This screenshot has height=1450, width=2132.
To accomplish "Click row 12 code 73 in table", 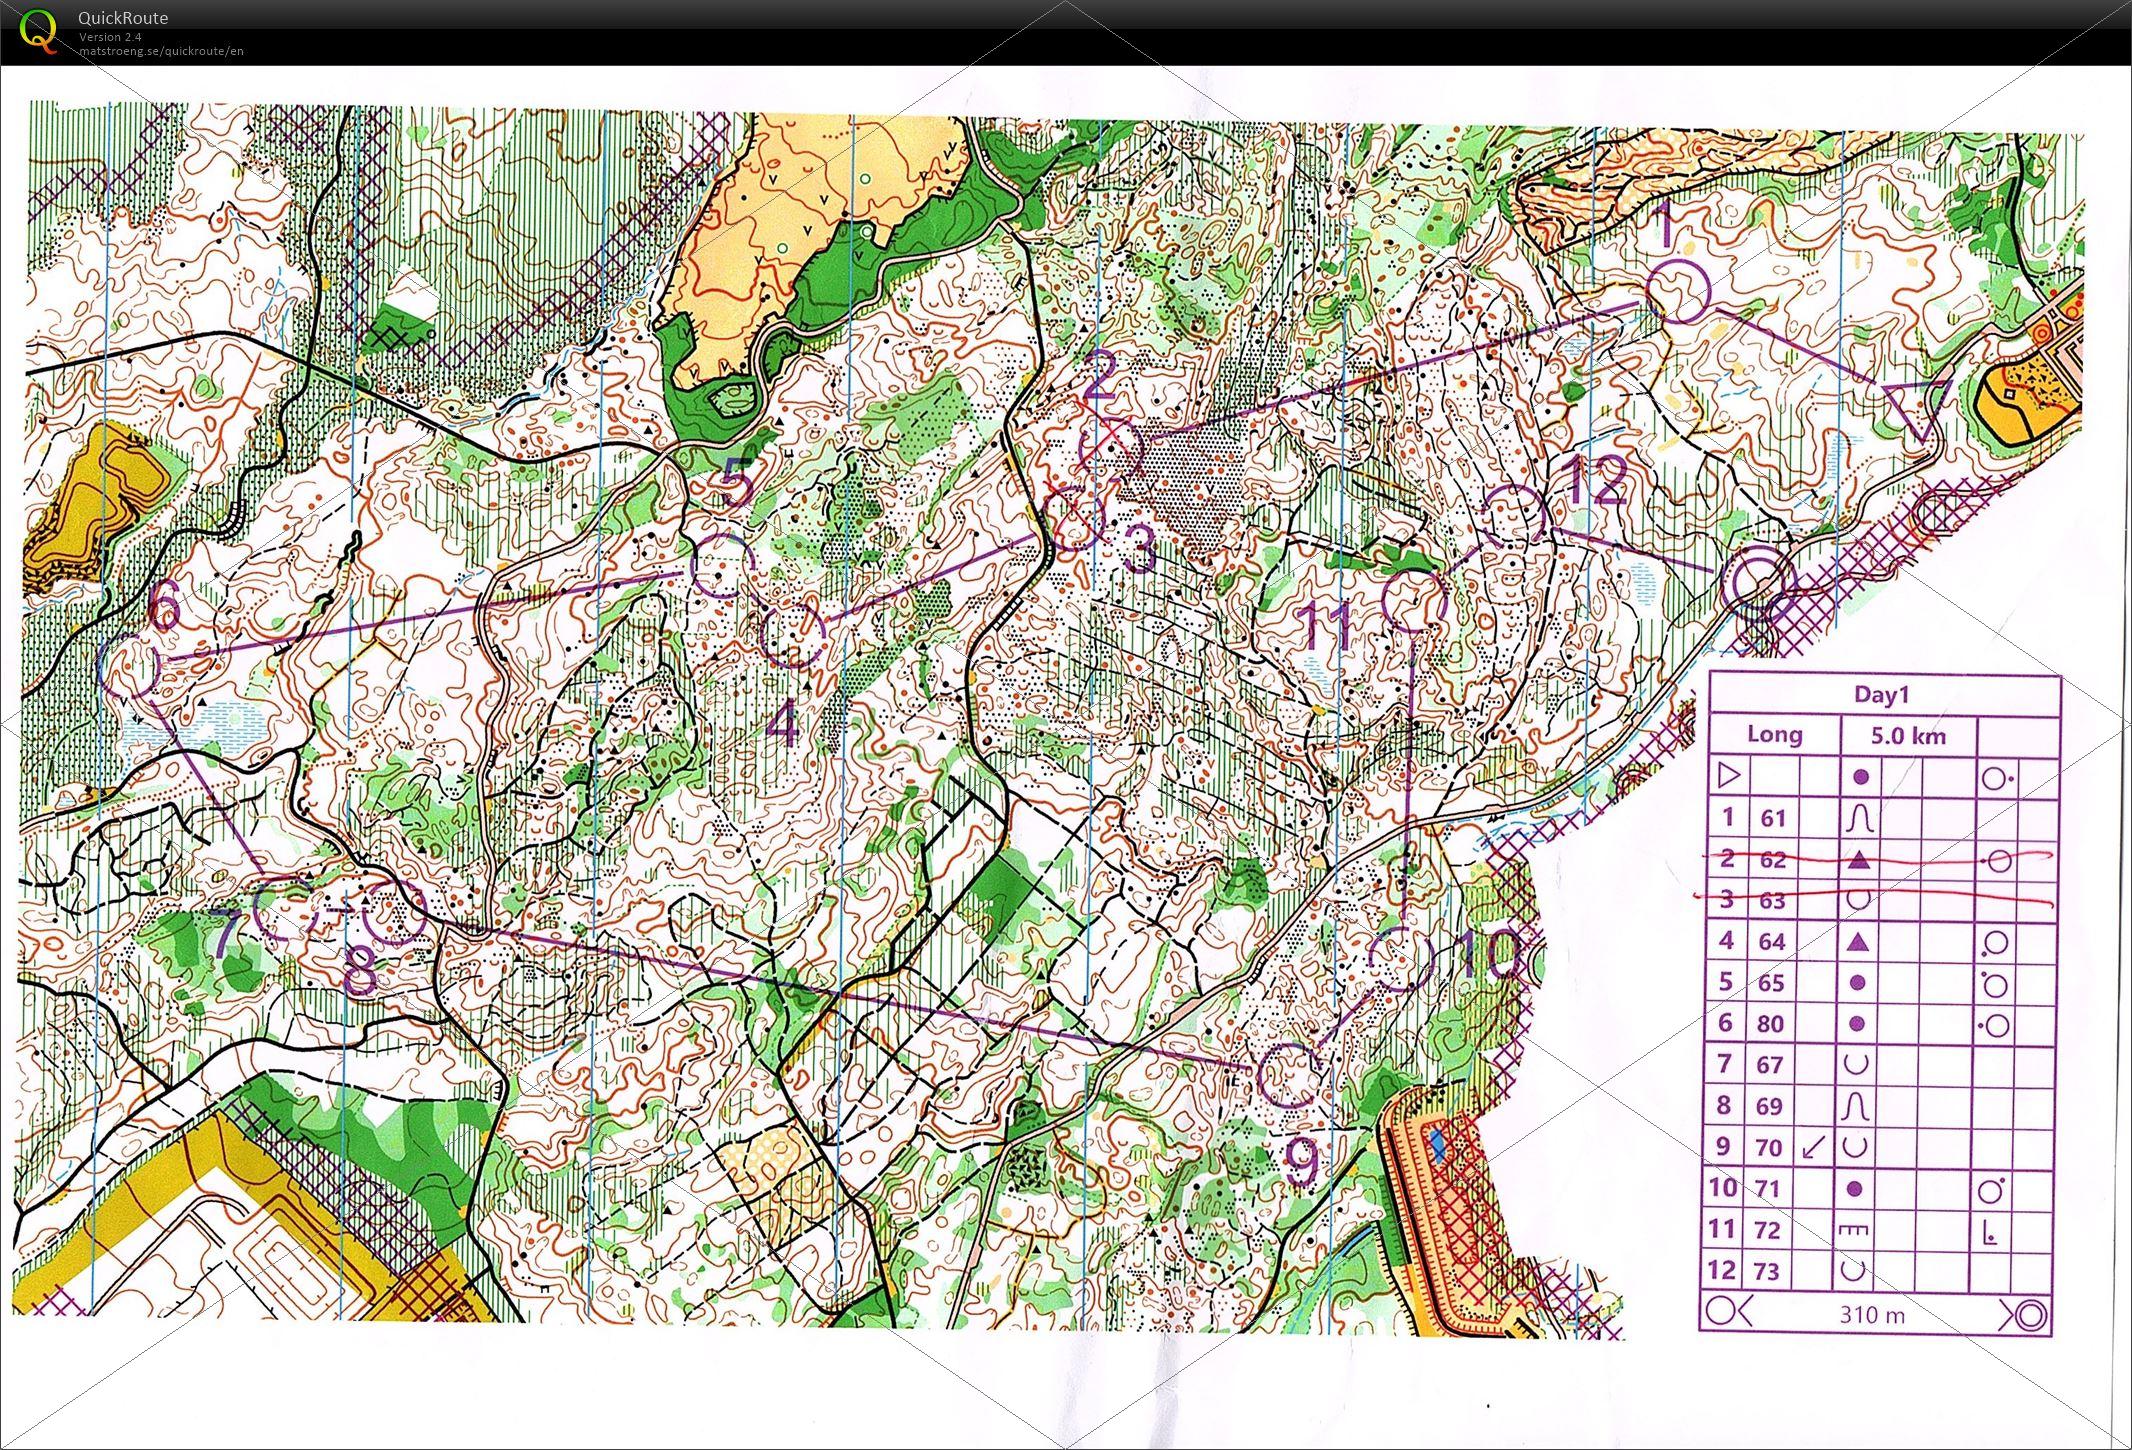I will point(1768,1271).
